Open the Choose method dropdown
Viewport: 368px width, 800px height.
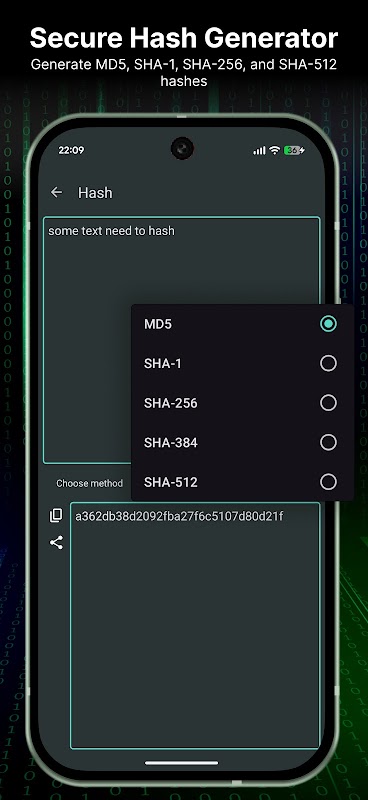pyautogui.click(x=89, y=483)
